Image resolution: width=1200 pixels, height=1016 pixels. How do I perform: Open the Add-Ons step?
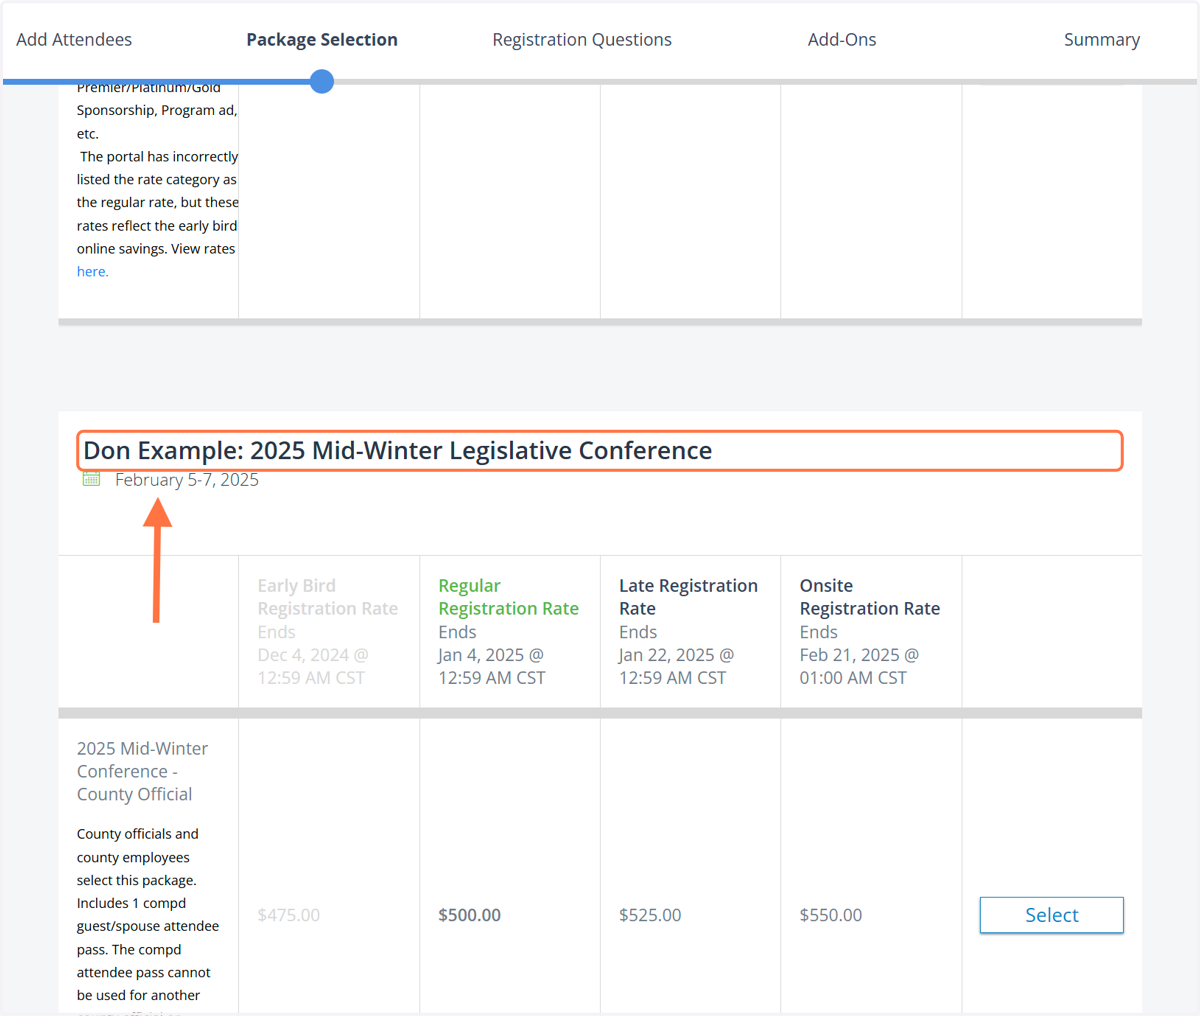tap(842, 40)
